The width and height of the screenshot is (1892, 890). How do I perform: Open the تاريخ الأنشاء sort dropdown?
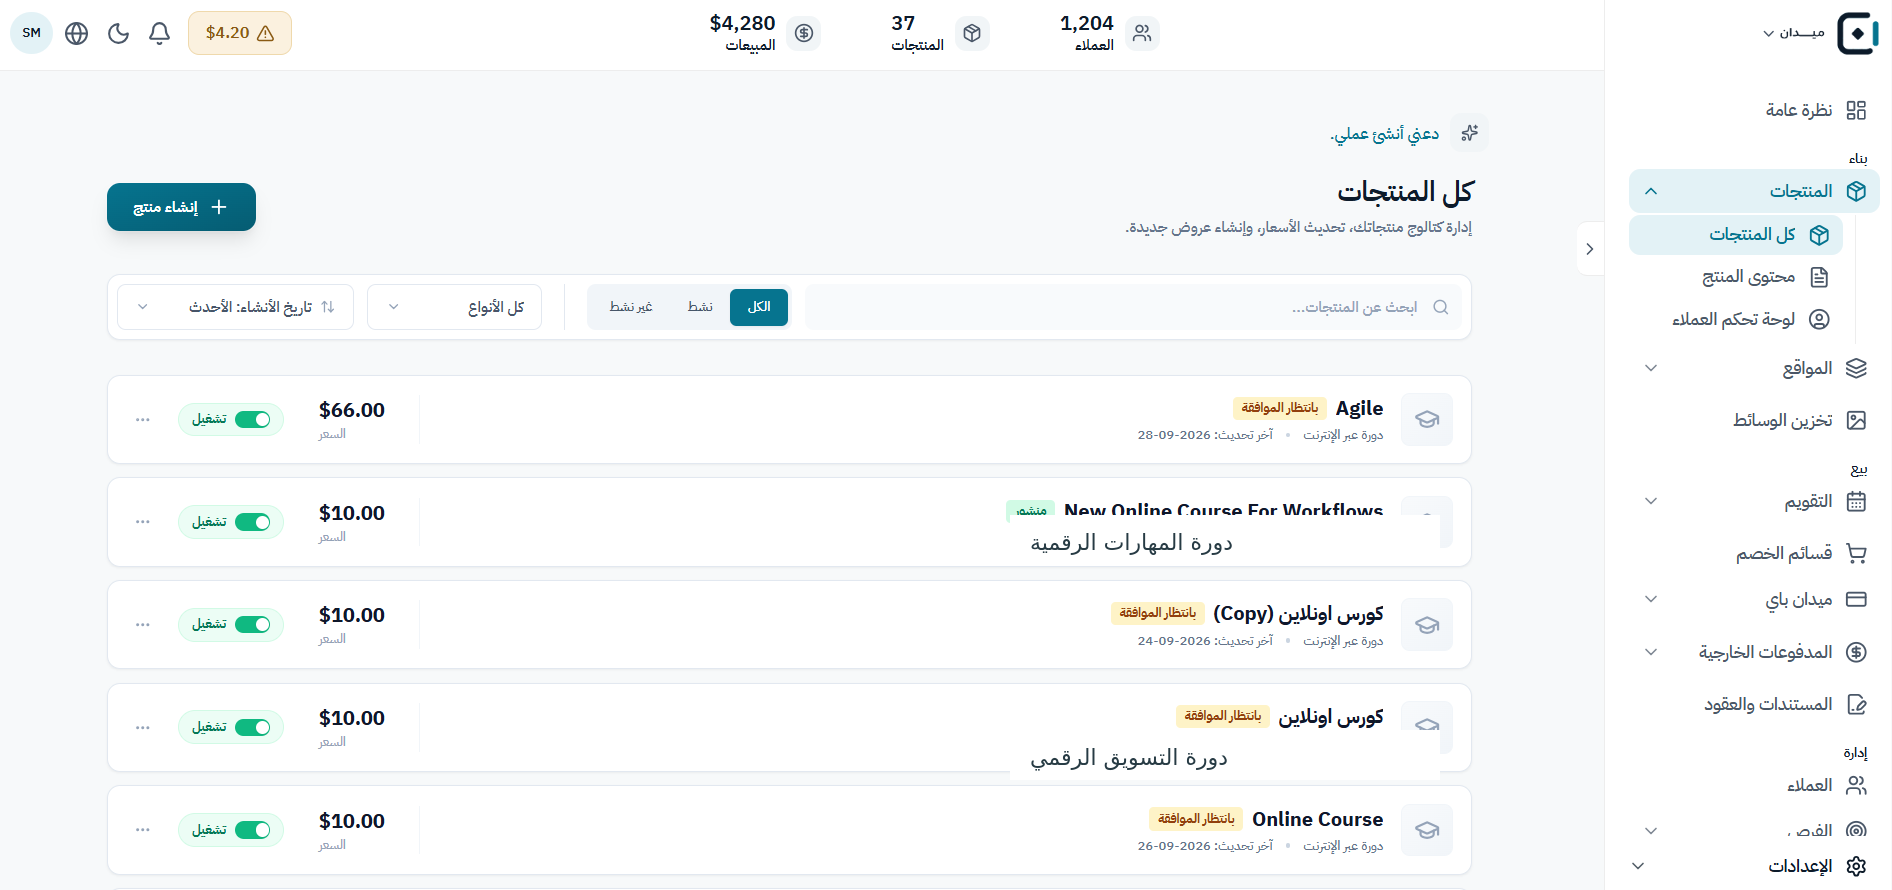pyautogui.click(x=236, y=307)
